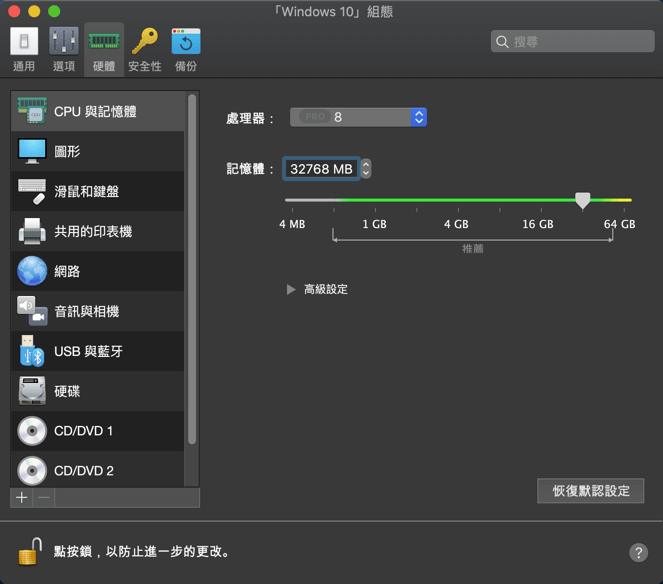Click the memory stepper arrows
663x584 pixels.
tap(366, 169)
